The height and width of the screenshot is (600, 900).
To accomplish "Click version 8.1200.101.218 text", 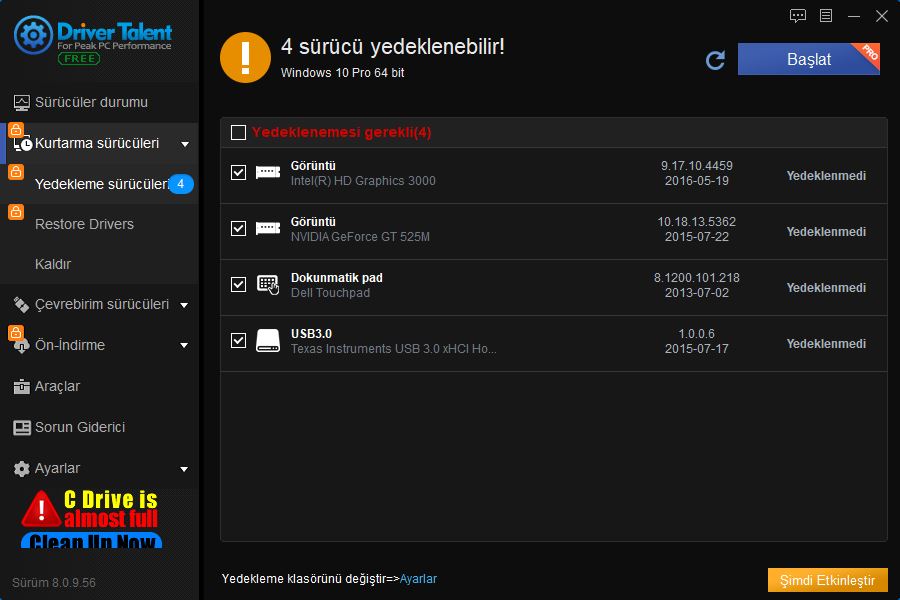I will (697, 278).
